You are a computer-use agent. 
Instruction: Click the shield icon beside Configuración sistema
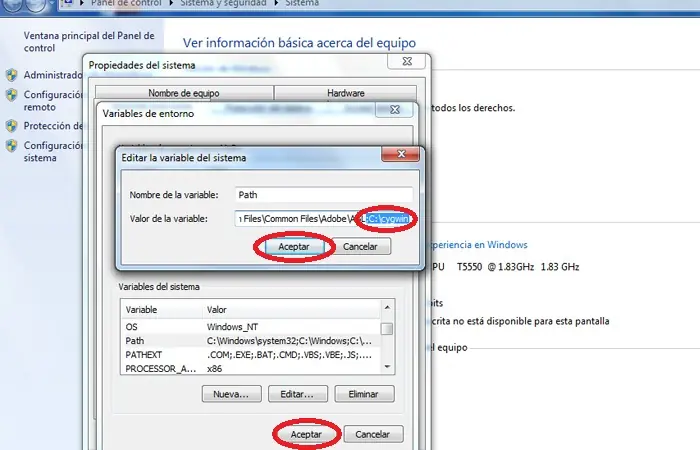tap(12, 146)
